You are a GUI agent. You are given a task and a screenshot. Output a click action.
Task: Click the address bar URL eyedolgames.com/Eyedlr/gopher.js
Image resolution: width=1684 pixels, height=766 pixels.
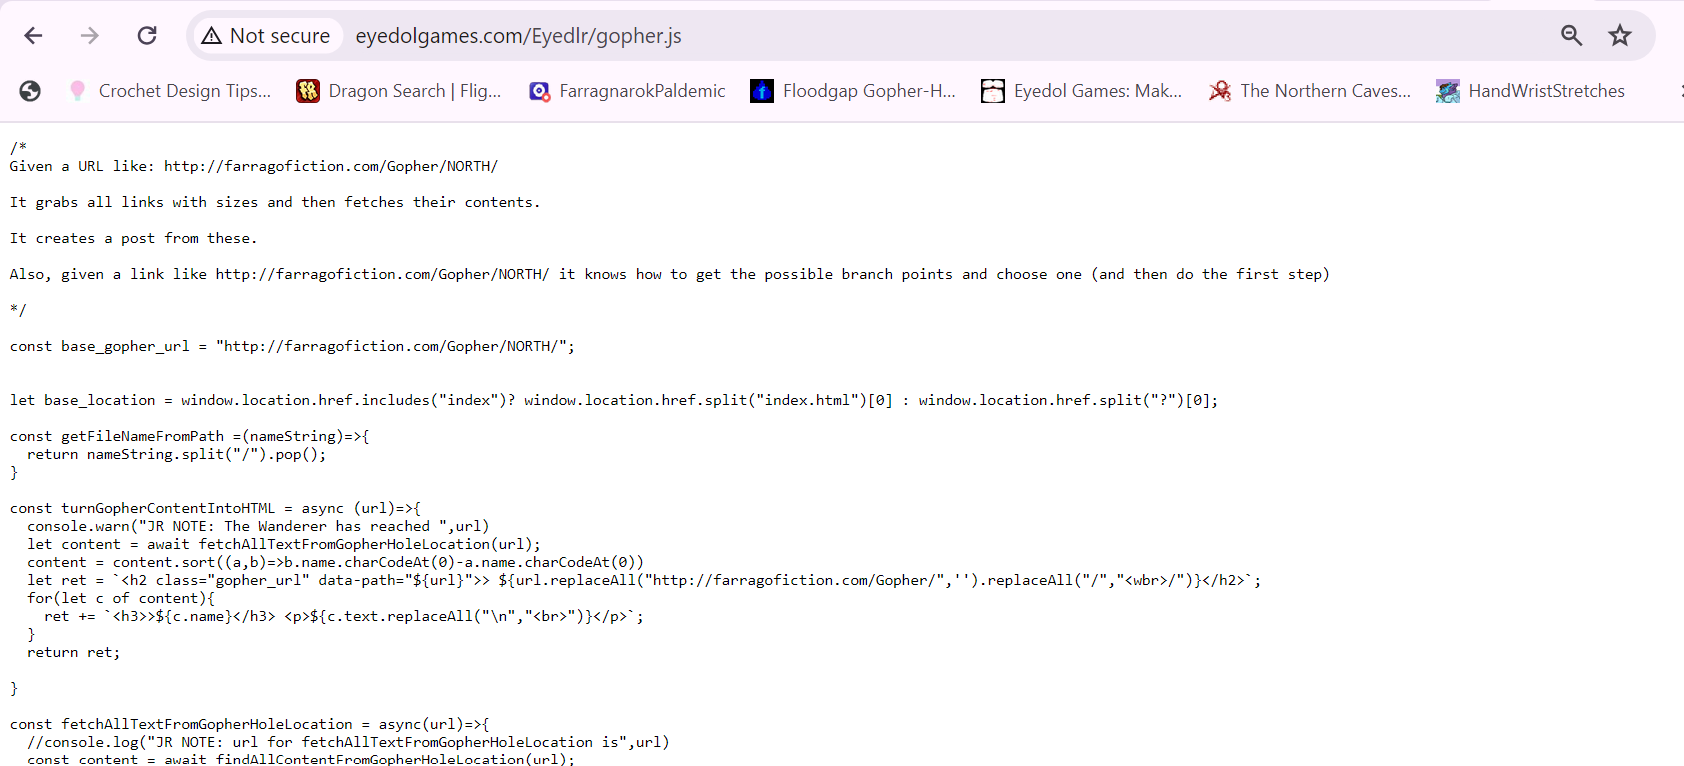[x=518, y=36]
